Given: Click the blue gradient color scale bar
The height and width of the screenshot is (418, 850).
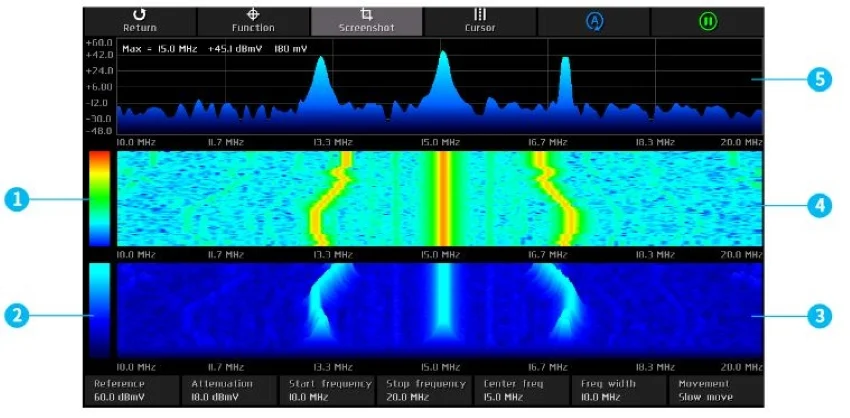Looking at the screenshot, I should pyautogui.click(x=99, y=310).
